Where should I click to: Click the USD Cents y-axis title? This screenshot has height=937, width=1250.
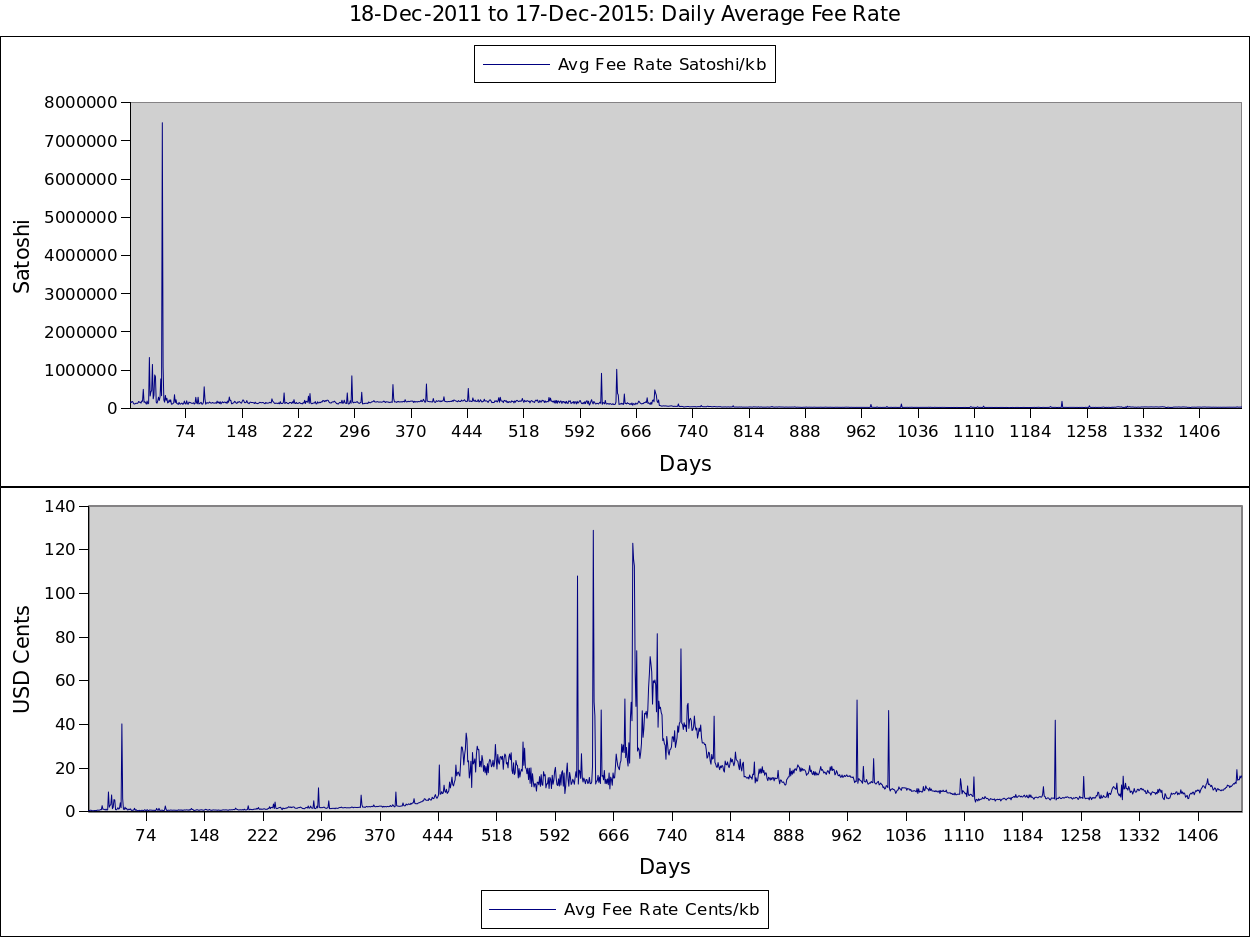(x=22, y=659)
